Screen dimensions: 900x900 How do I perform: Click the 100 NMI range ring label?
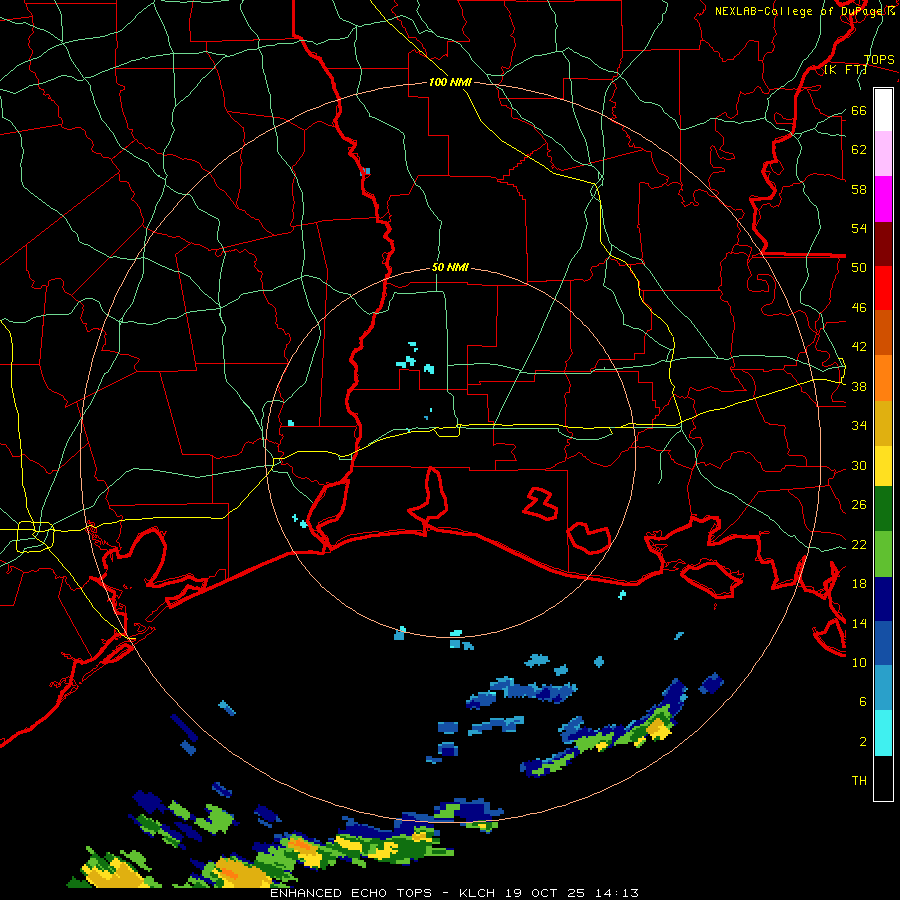click(450, 82)
